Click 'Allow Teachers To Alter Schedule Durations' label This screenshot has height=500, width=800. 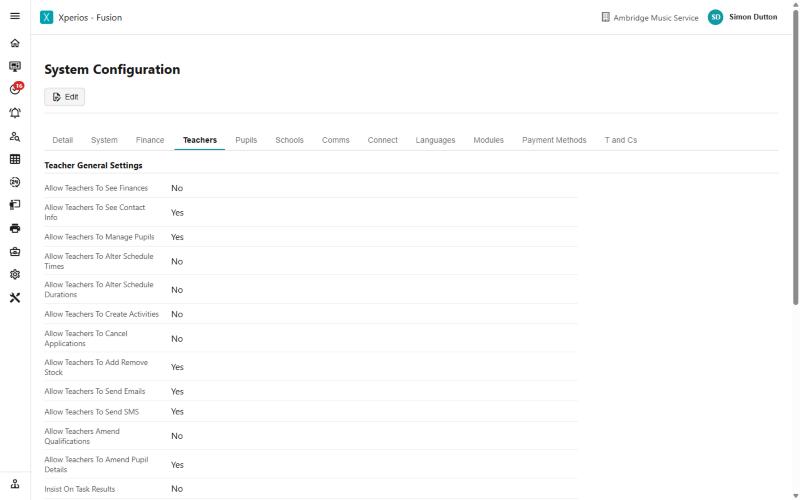coord(99,289)
